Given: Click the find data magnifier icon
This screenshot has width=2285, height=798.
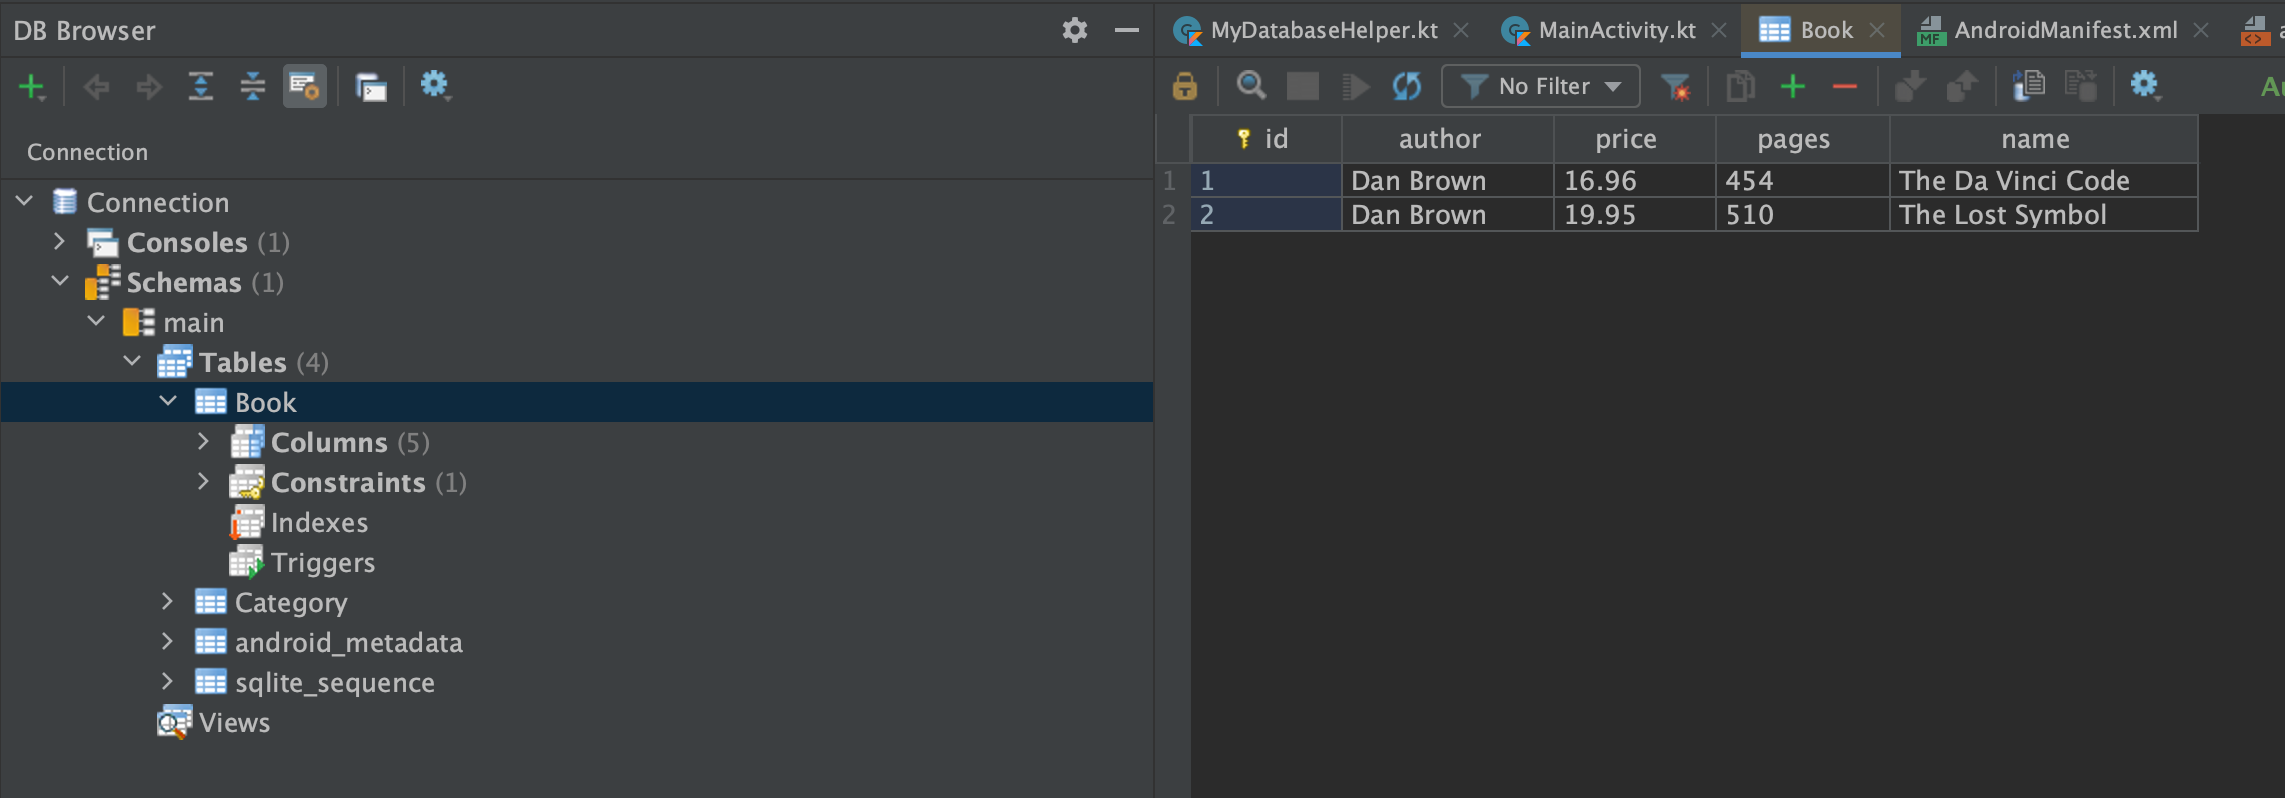Looking at the screenshot, I should [1251, 86].
